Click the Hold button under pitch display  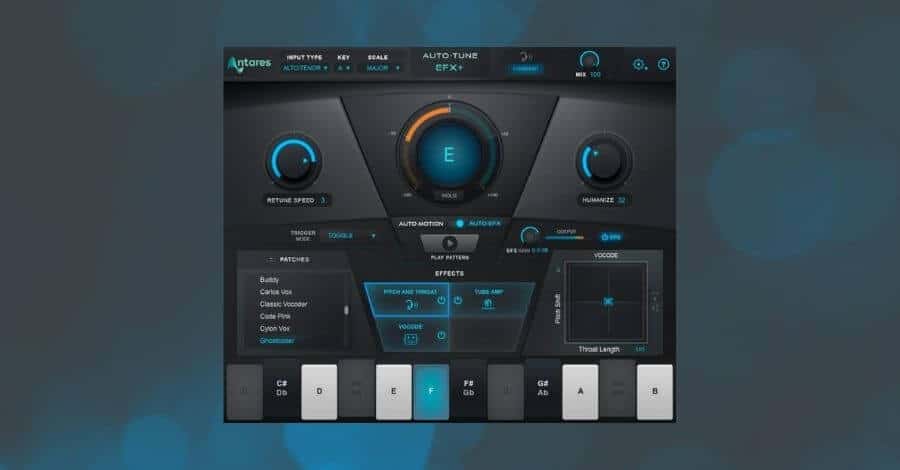pyautogui.click(x=449, y=196)
